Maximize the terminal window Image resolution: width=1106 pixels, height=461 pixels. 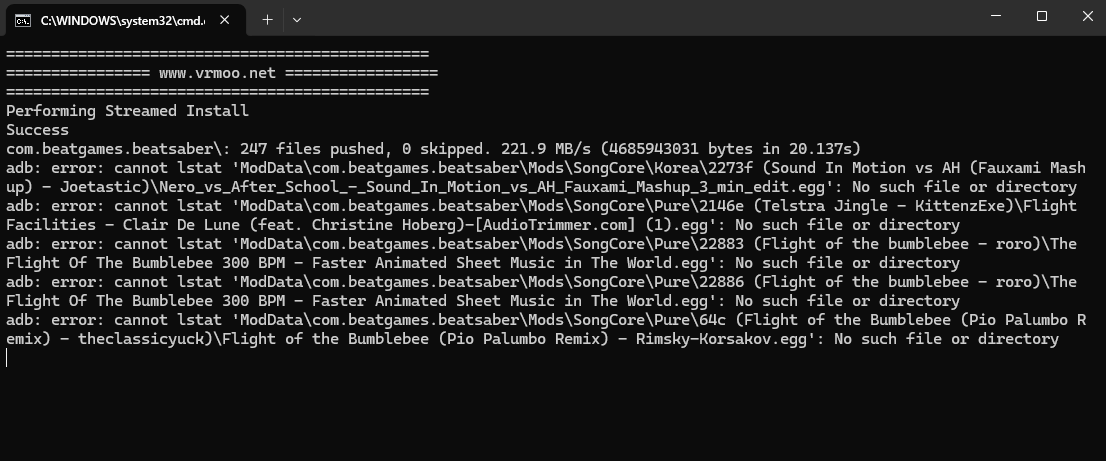point(1042,16)
